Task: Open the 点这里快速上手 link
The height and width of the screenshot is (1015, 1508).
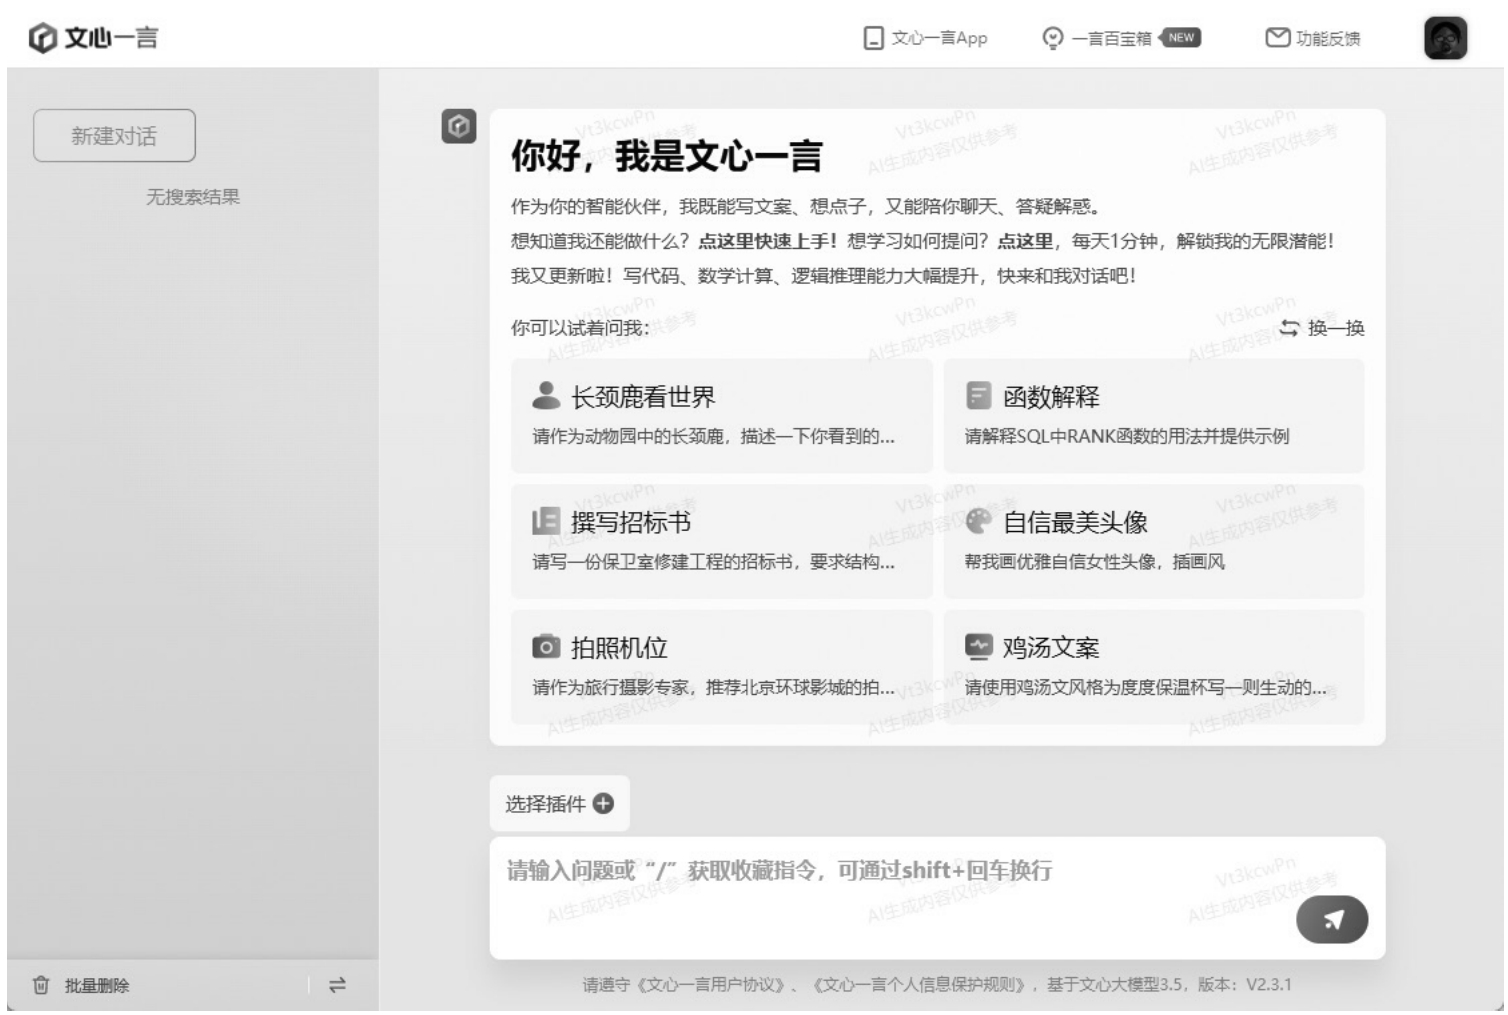Action: (767, 241)
